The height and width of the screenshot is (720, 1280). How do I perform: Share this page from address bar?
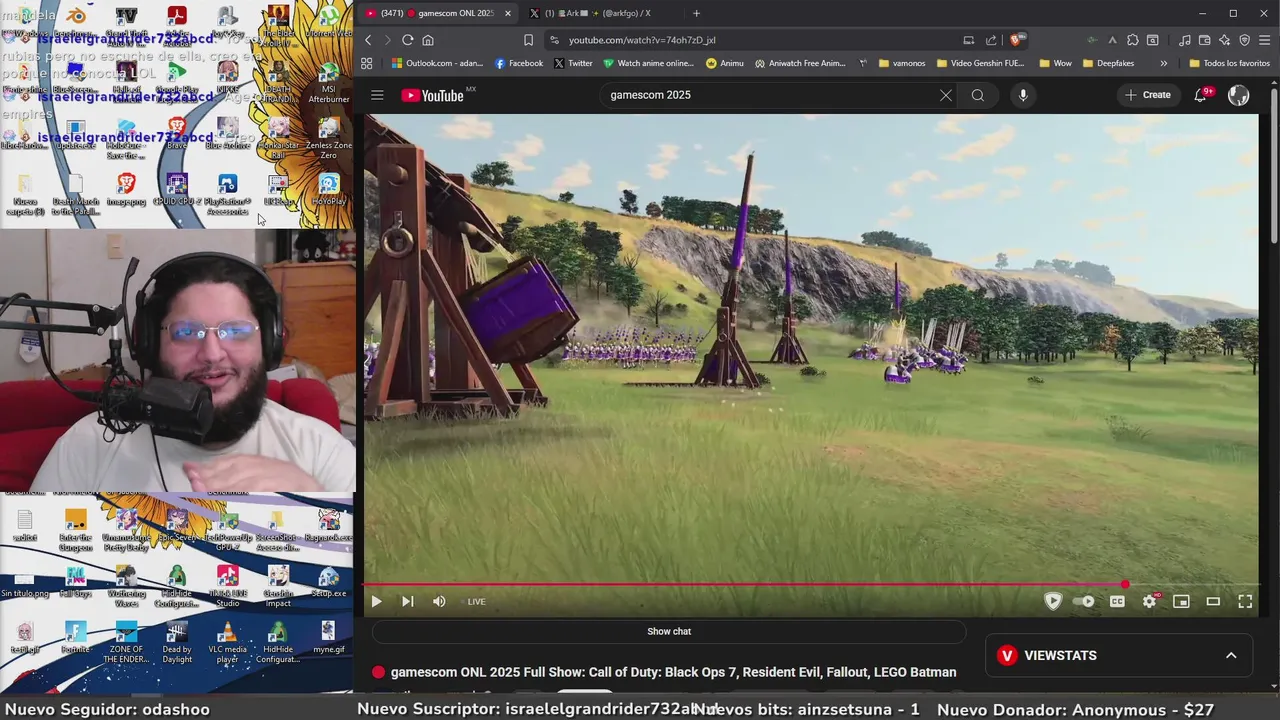[x=991, y=40]
